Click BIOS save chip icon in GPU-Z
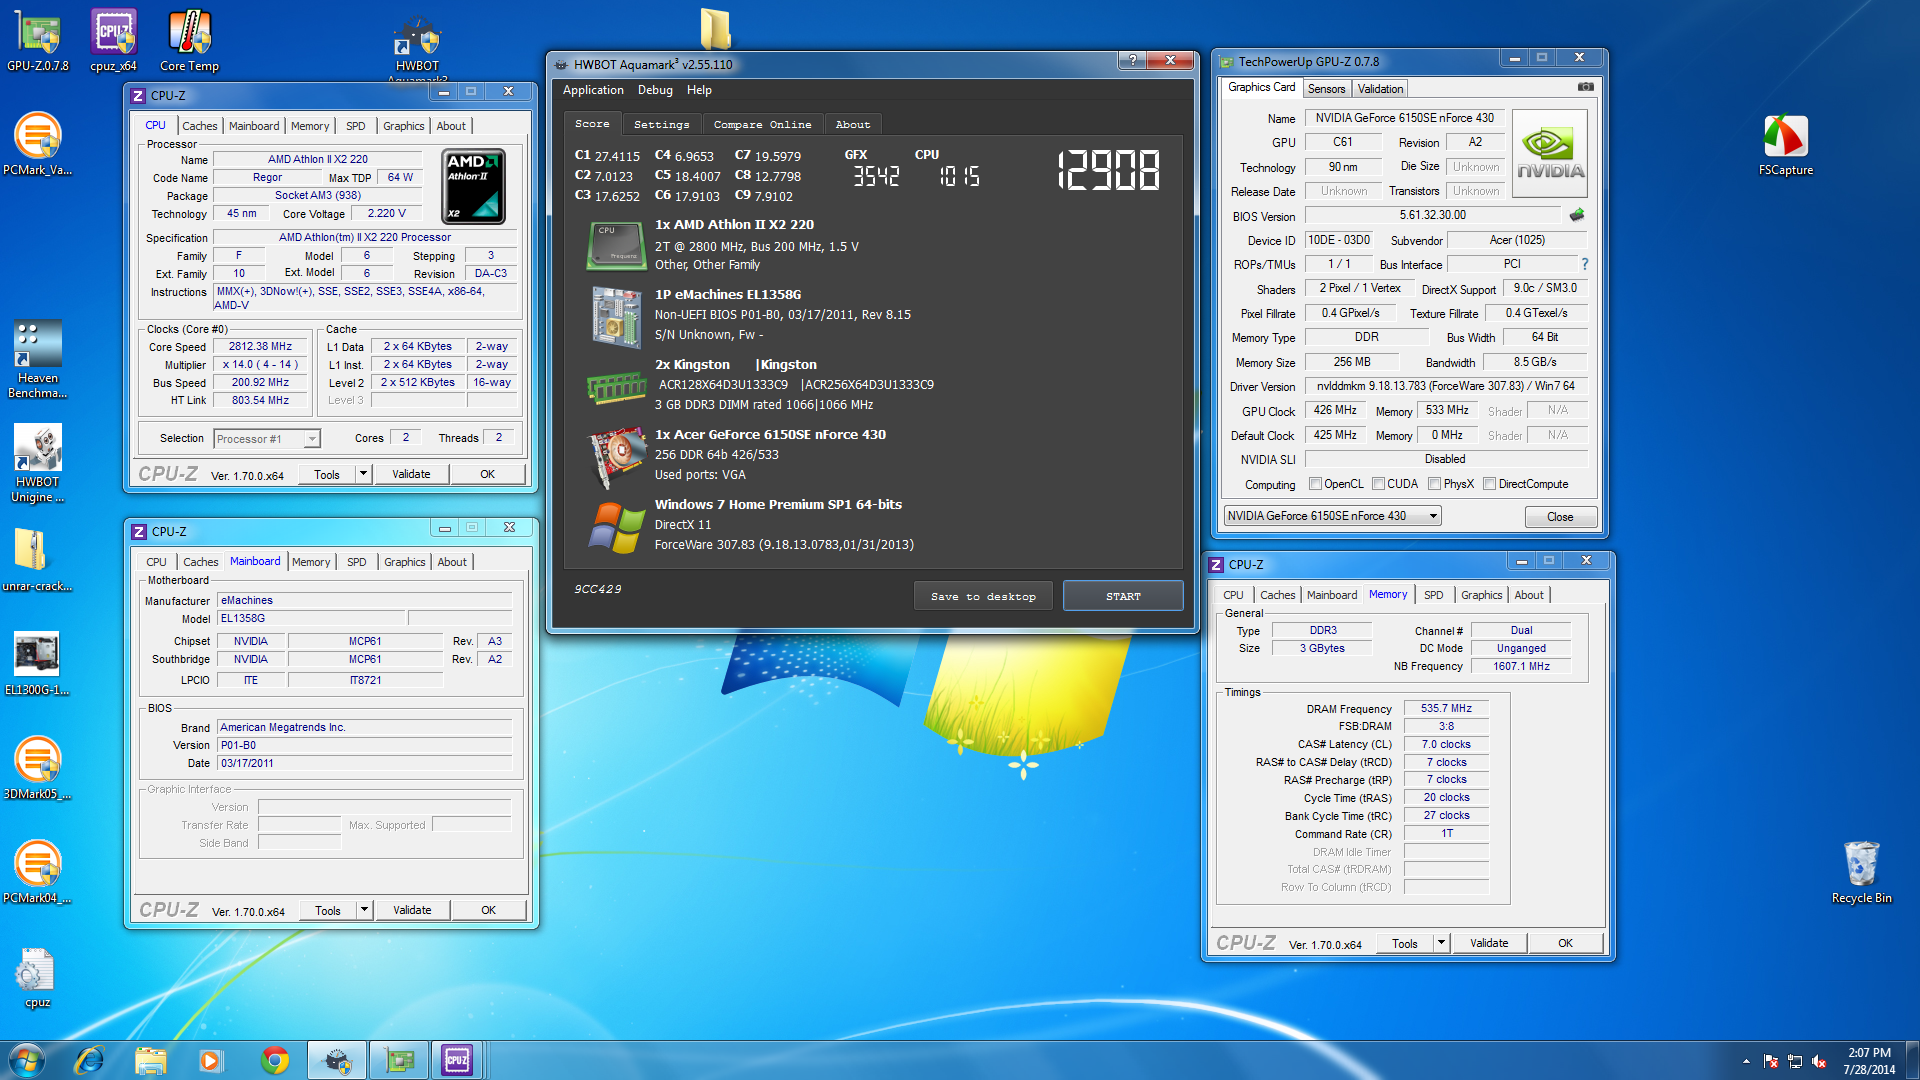 [x=1577, y=215]
